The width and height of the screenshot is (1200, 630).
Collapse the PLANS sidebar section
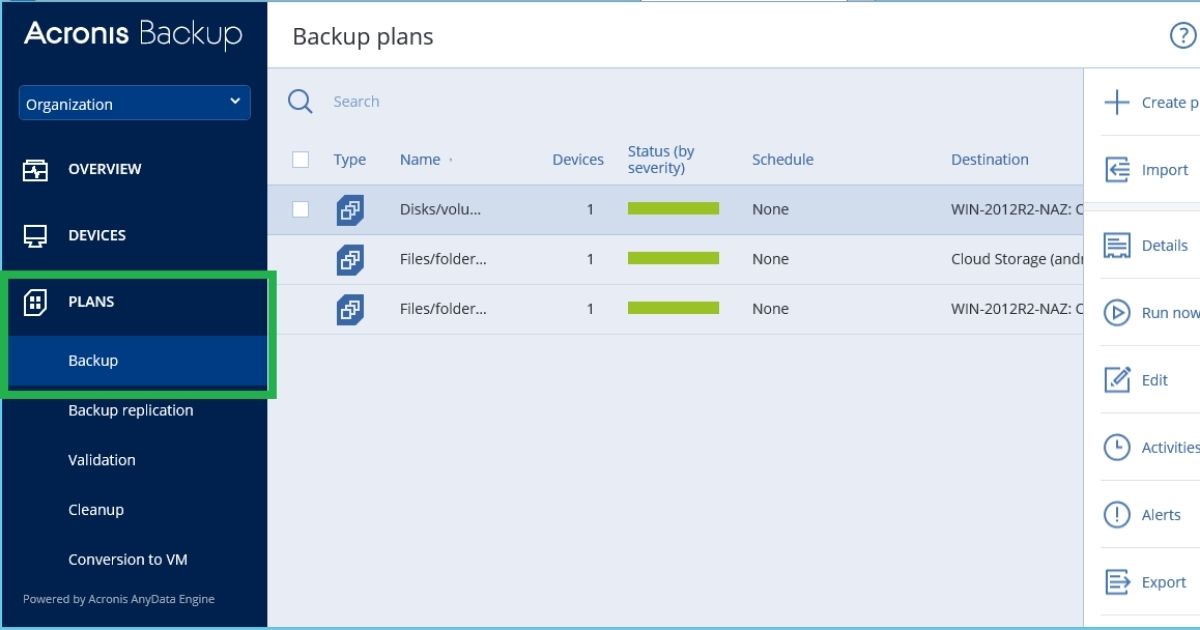click(x=91, y=302)
